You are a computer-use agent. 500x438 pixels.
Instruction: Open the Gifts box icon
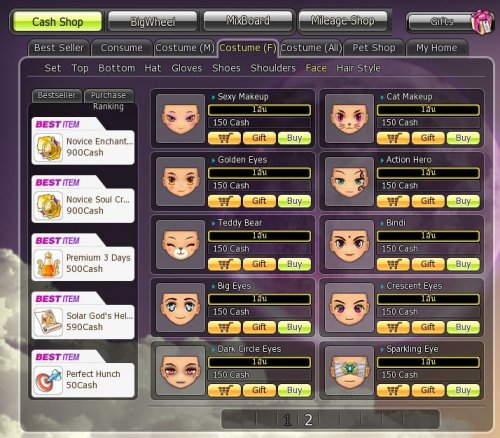pyautogui.click(x=482, y=22)
